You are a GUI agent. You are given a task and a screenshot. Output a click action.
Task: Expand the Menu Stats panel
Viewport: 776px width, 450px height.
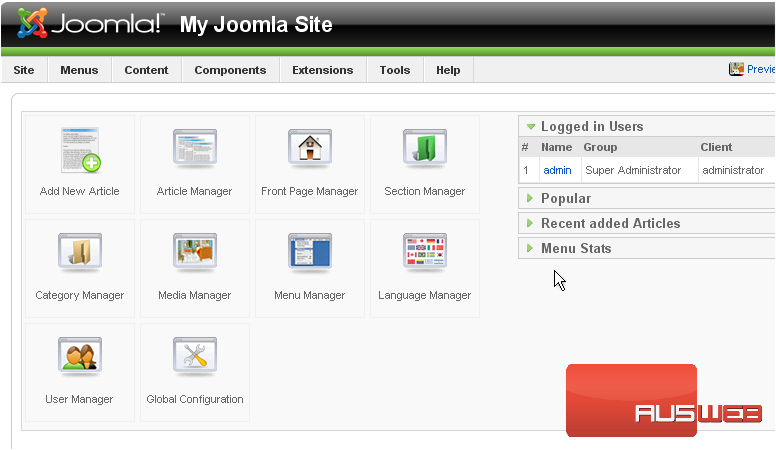[x=575, y=249]
